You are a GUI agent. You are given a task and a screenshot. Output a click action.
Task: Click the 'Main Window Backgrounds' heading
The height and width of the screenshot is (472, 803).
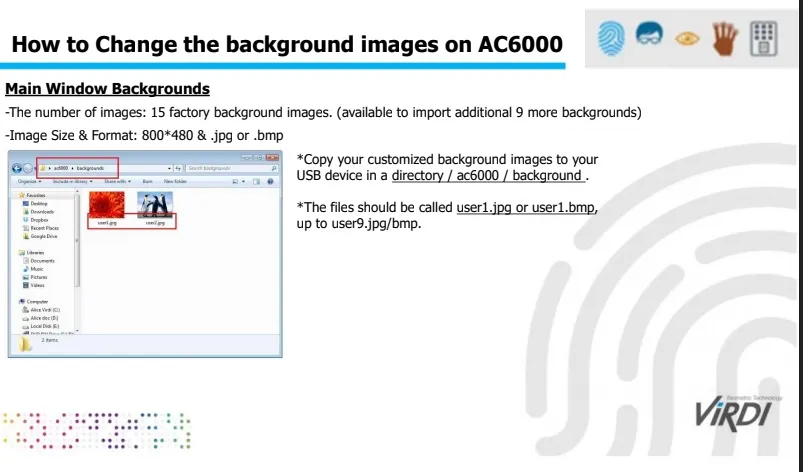point(108,89)
